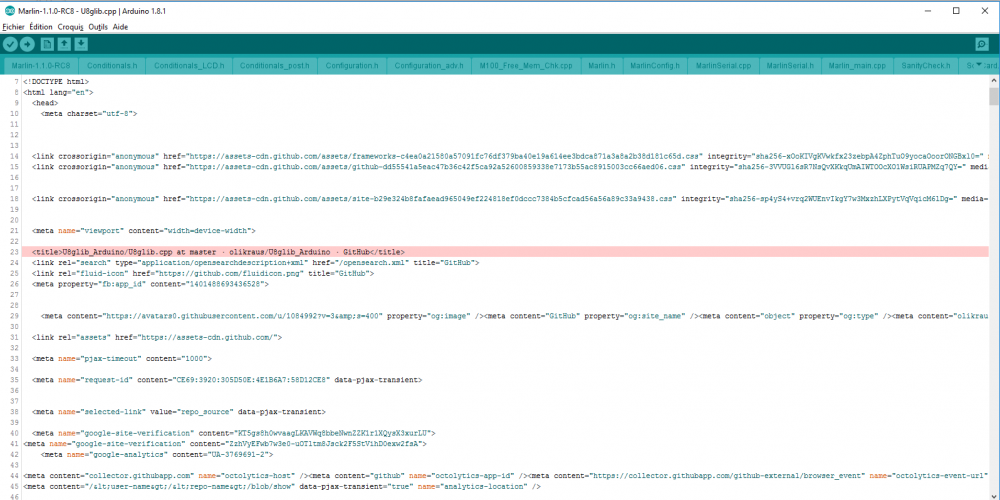
Task: Switch to the Marlin-1.1.0-RC8 tab
Action: [41, 66]
